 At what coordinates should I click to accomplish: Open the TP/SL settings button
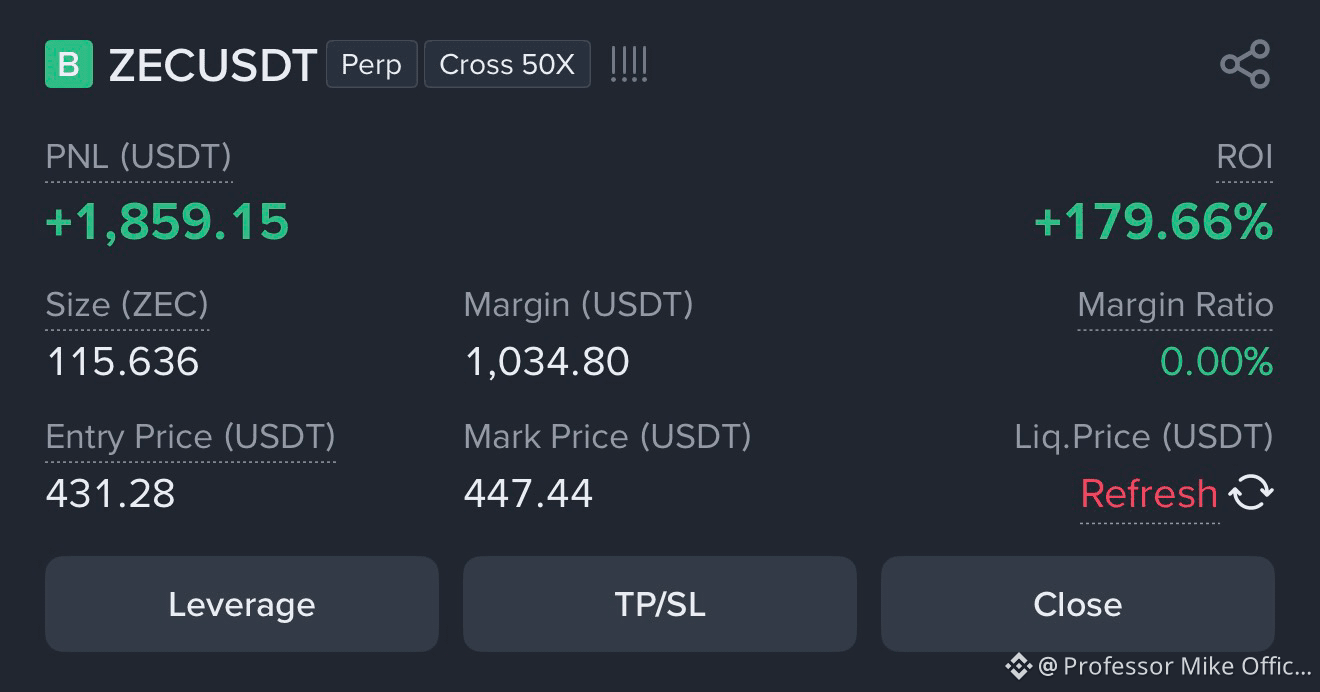pos(660,604)
